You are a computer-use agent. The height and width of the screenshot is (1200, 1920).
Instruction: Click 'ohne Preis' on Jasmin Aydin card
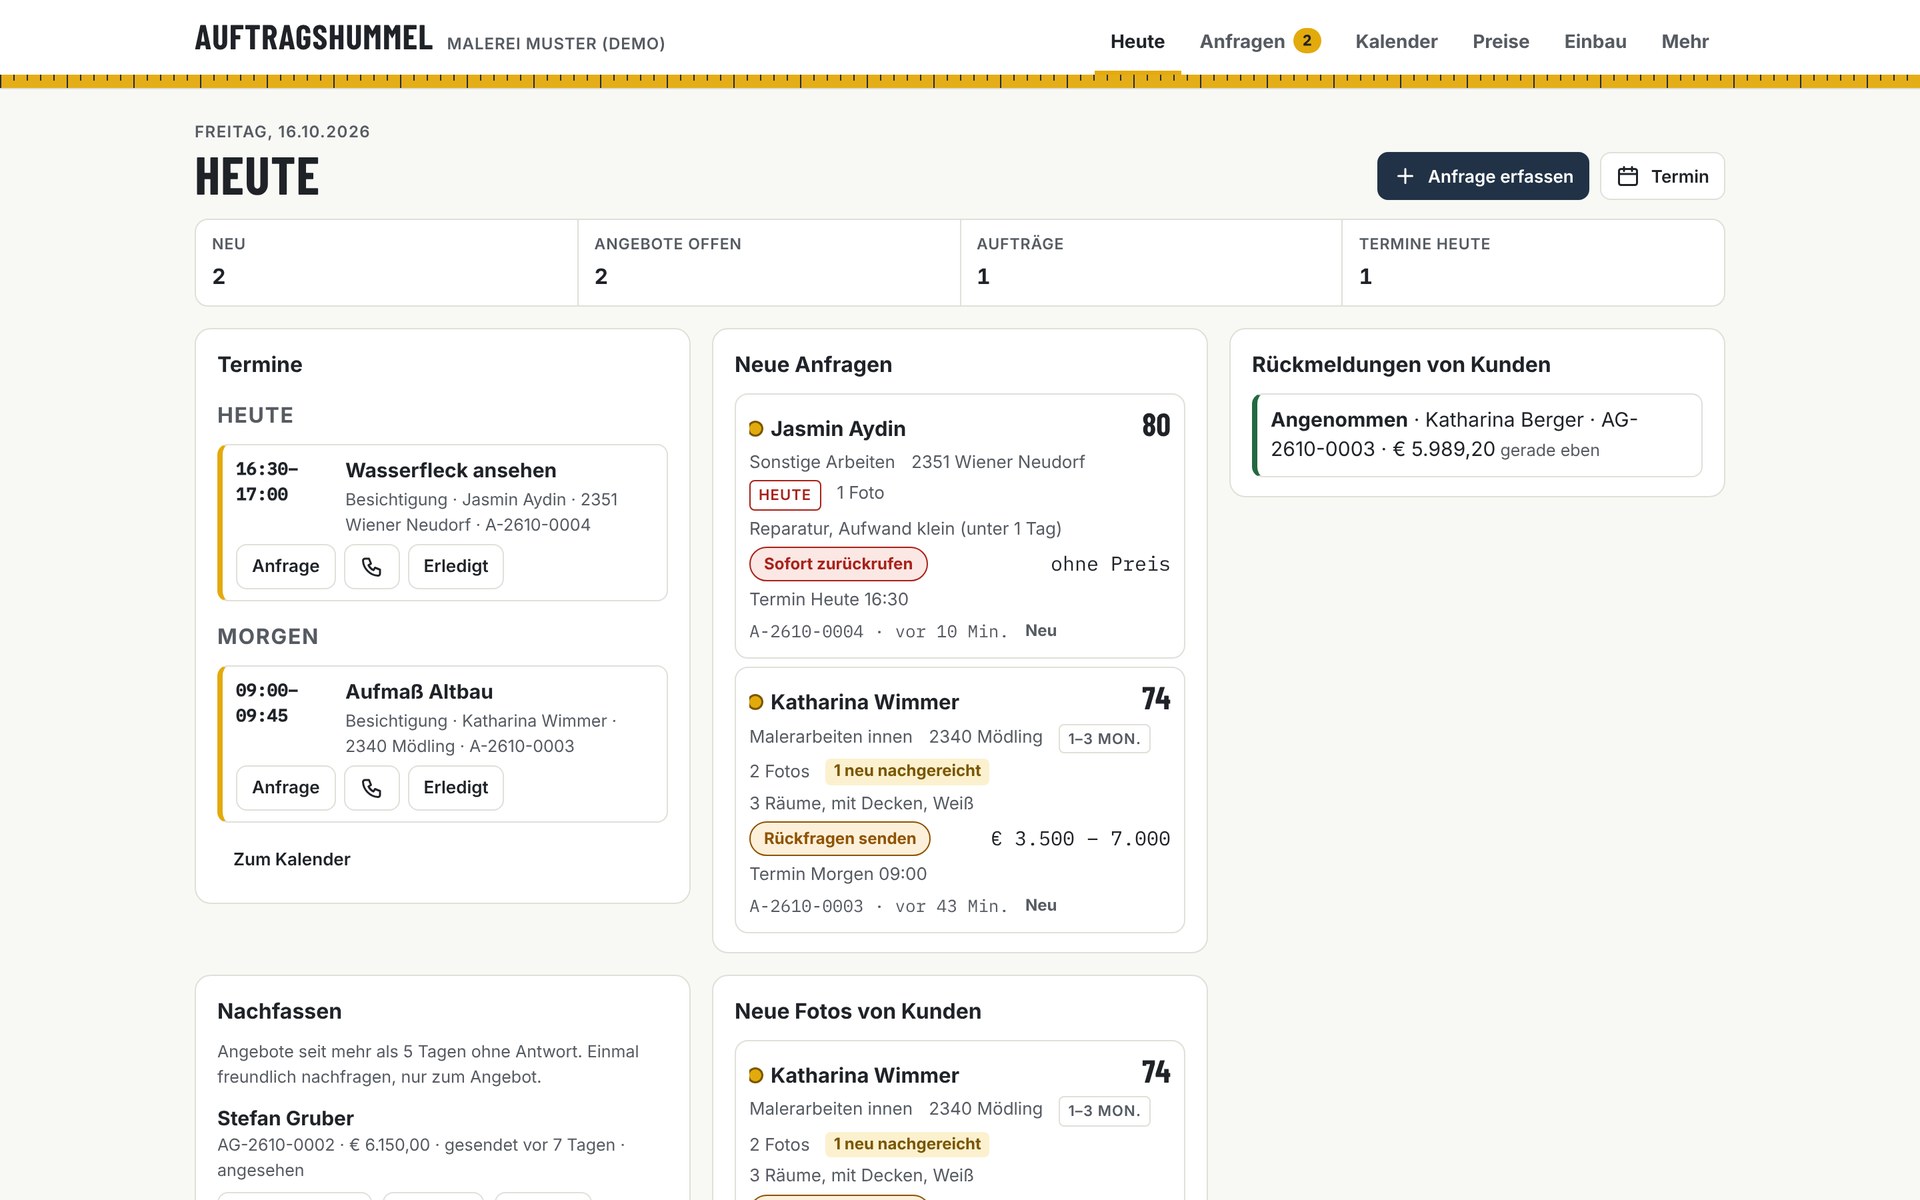coord(1110,565)
